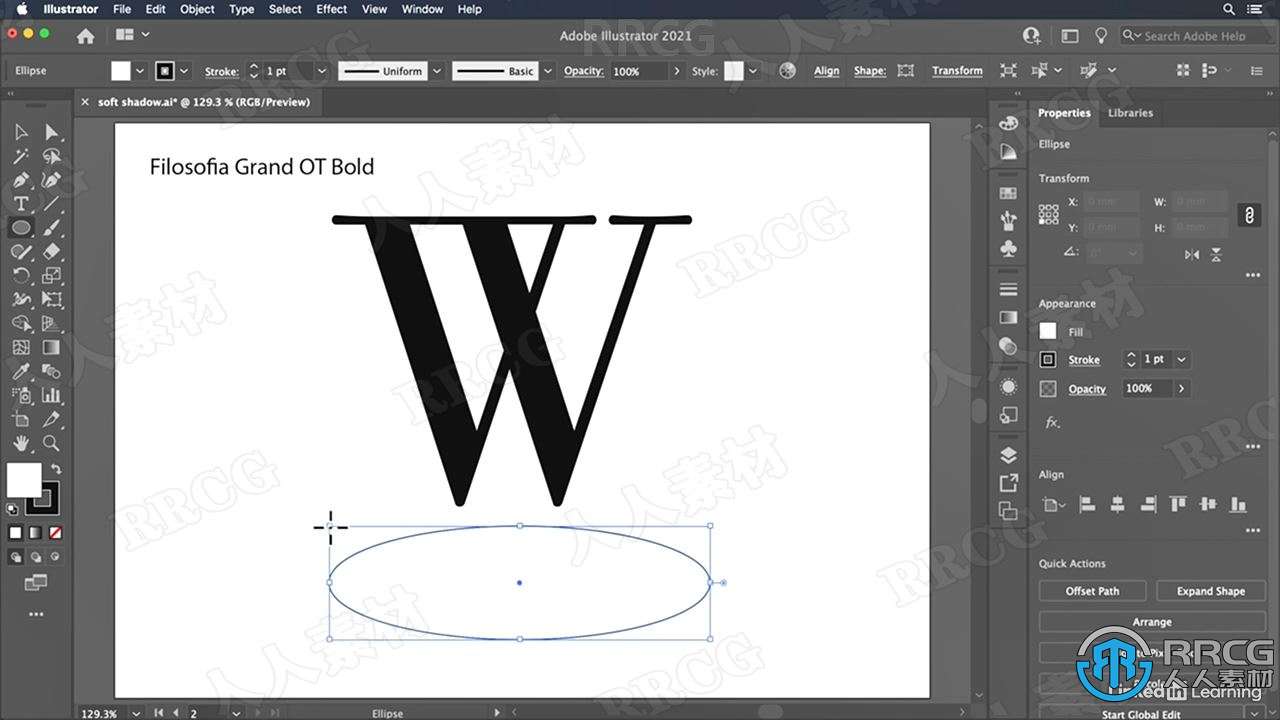Viewport: 1280px width, 720px height.
Task: Set fill mode to Gradient
Action: click(x=35, y=533)
